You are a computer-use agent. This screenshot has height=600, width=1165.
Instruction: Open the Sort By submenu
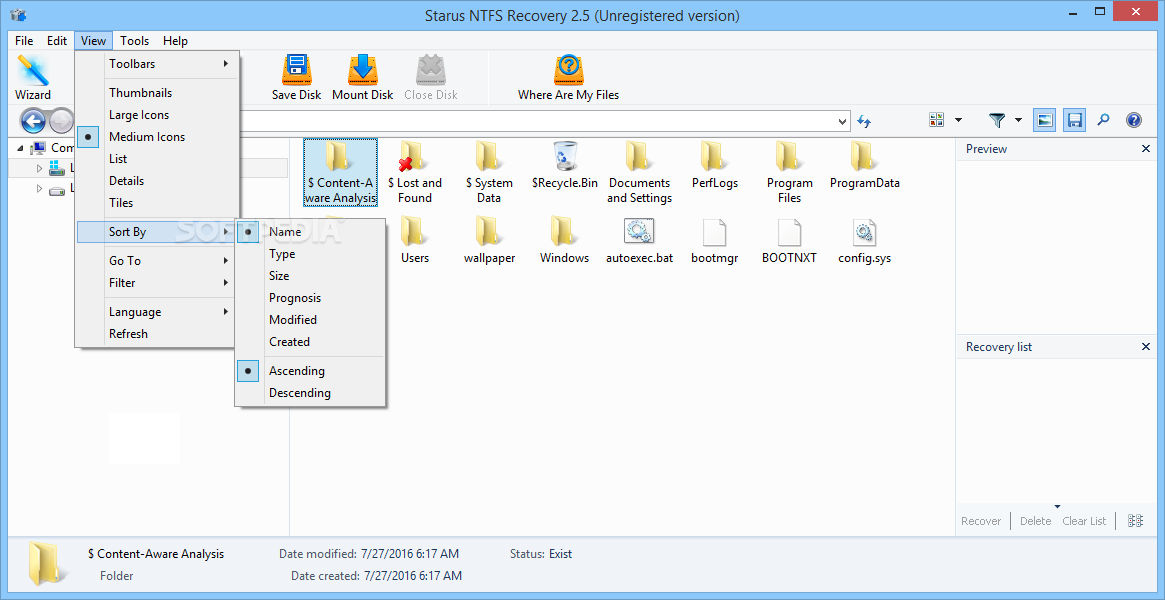[158, 232]
